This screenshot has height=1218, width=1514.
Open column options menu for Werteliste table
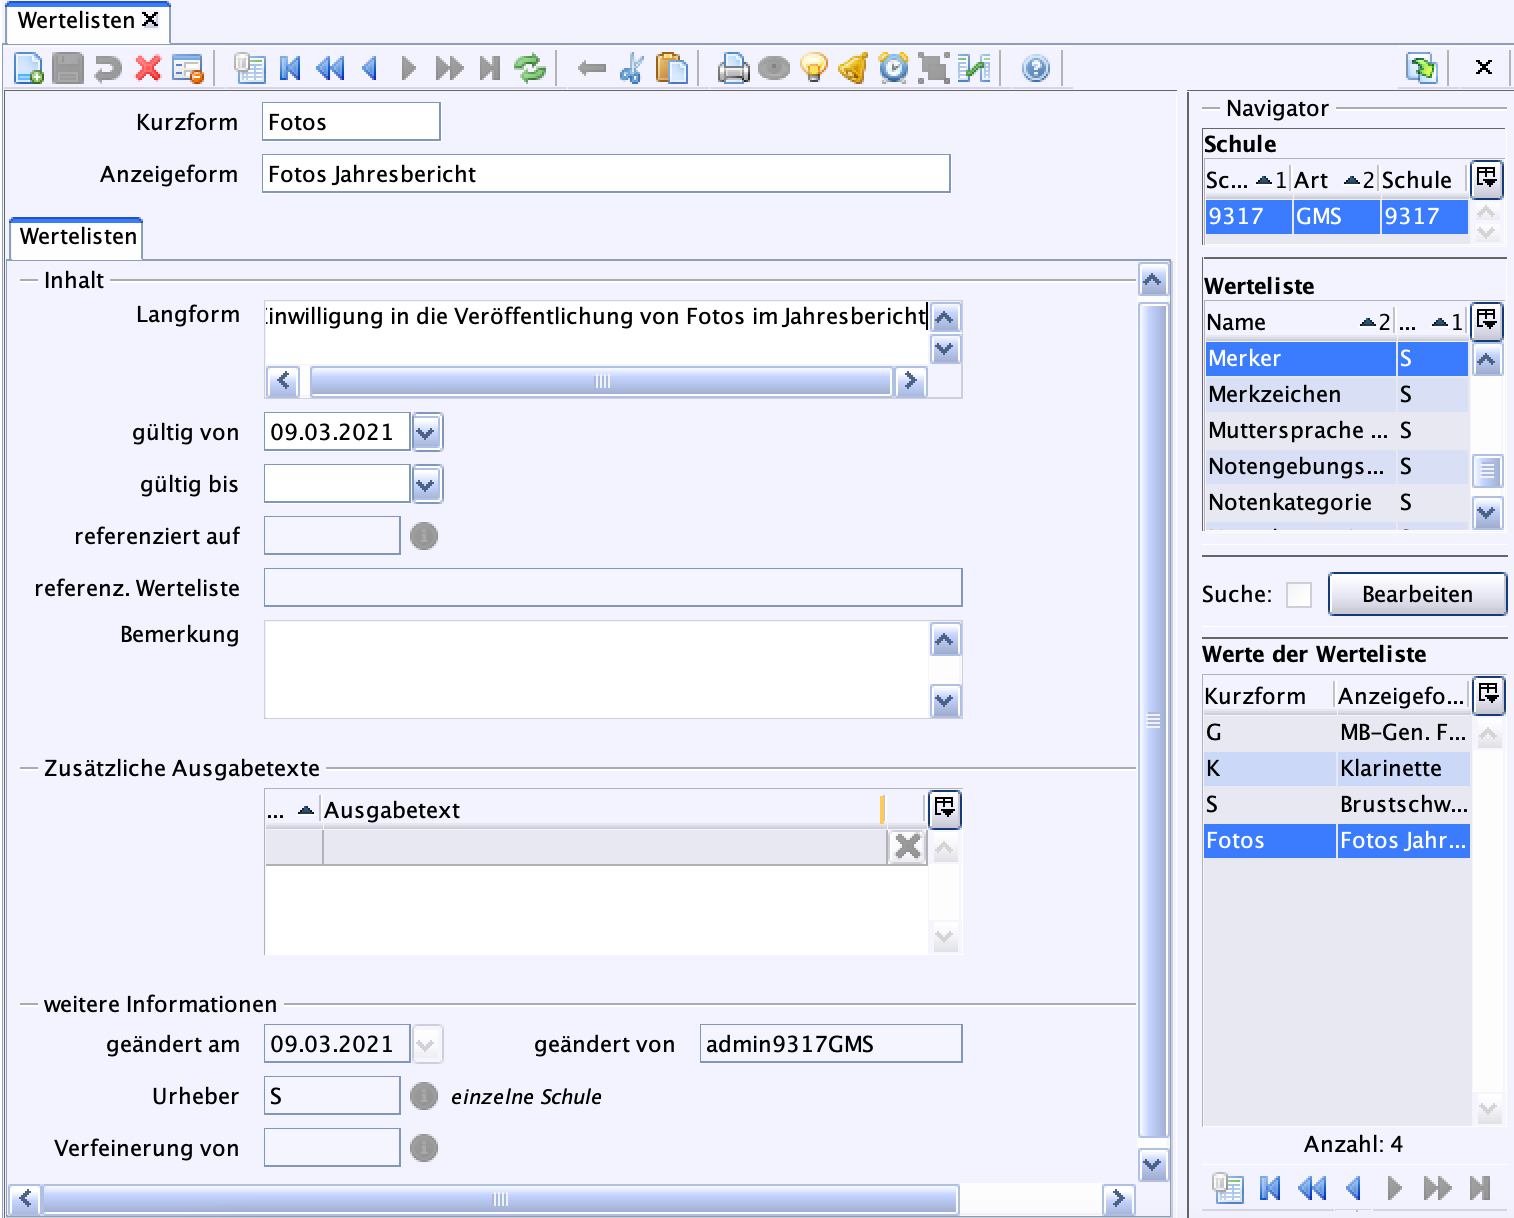[1487, 321]
